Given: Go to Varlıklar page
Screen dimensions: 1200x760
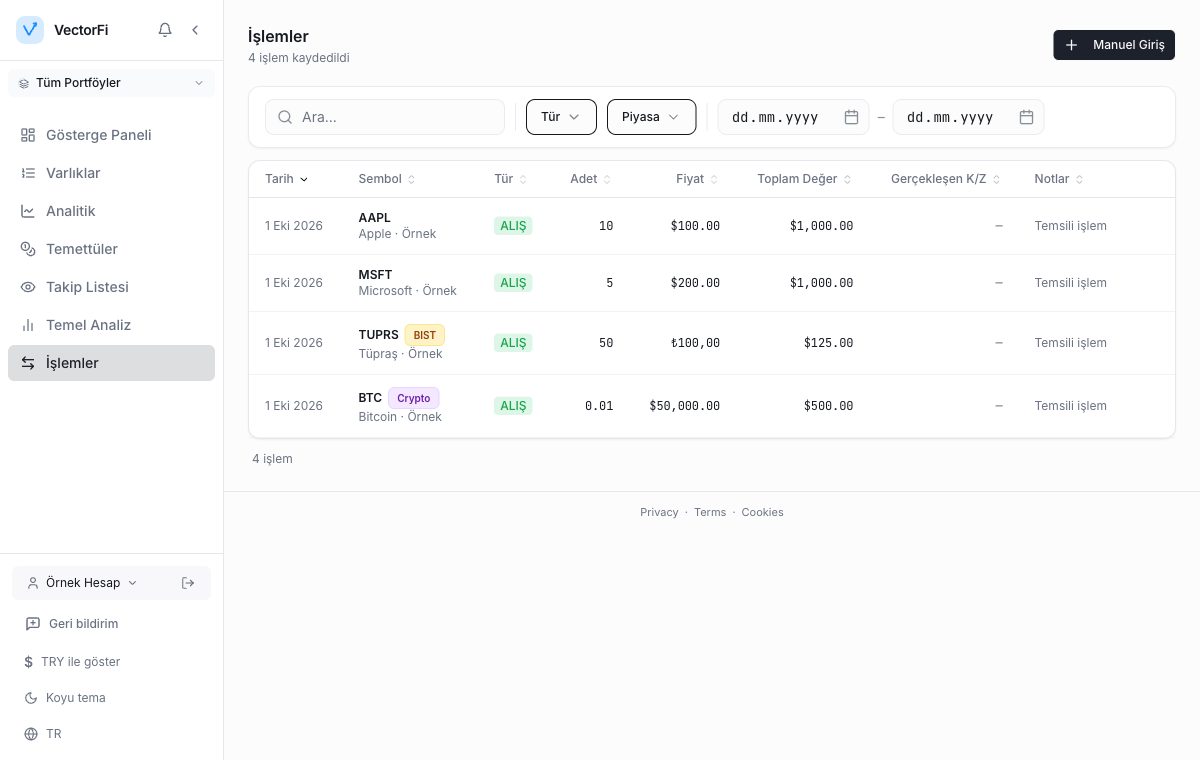Looking at the screenshot, I should [x=111, y=173].
